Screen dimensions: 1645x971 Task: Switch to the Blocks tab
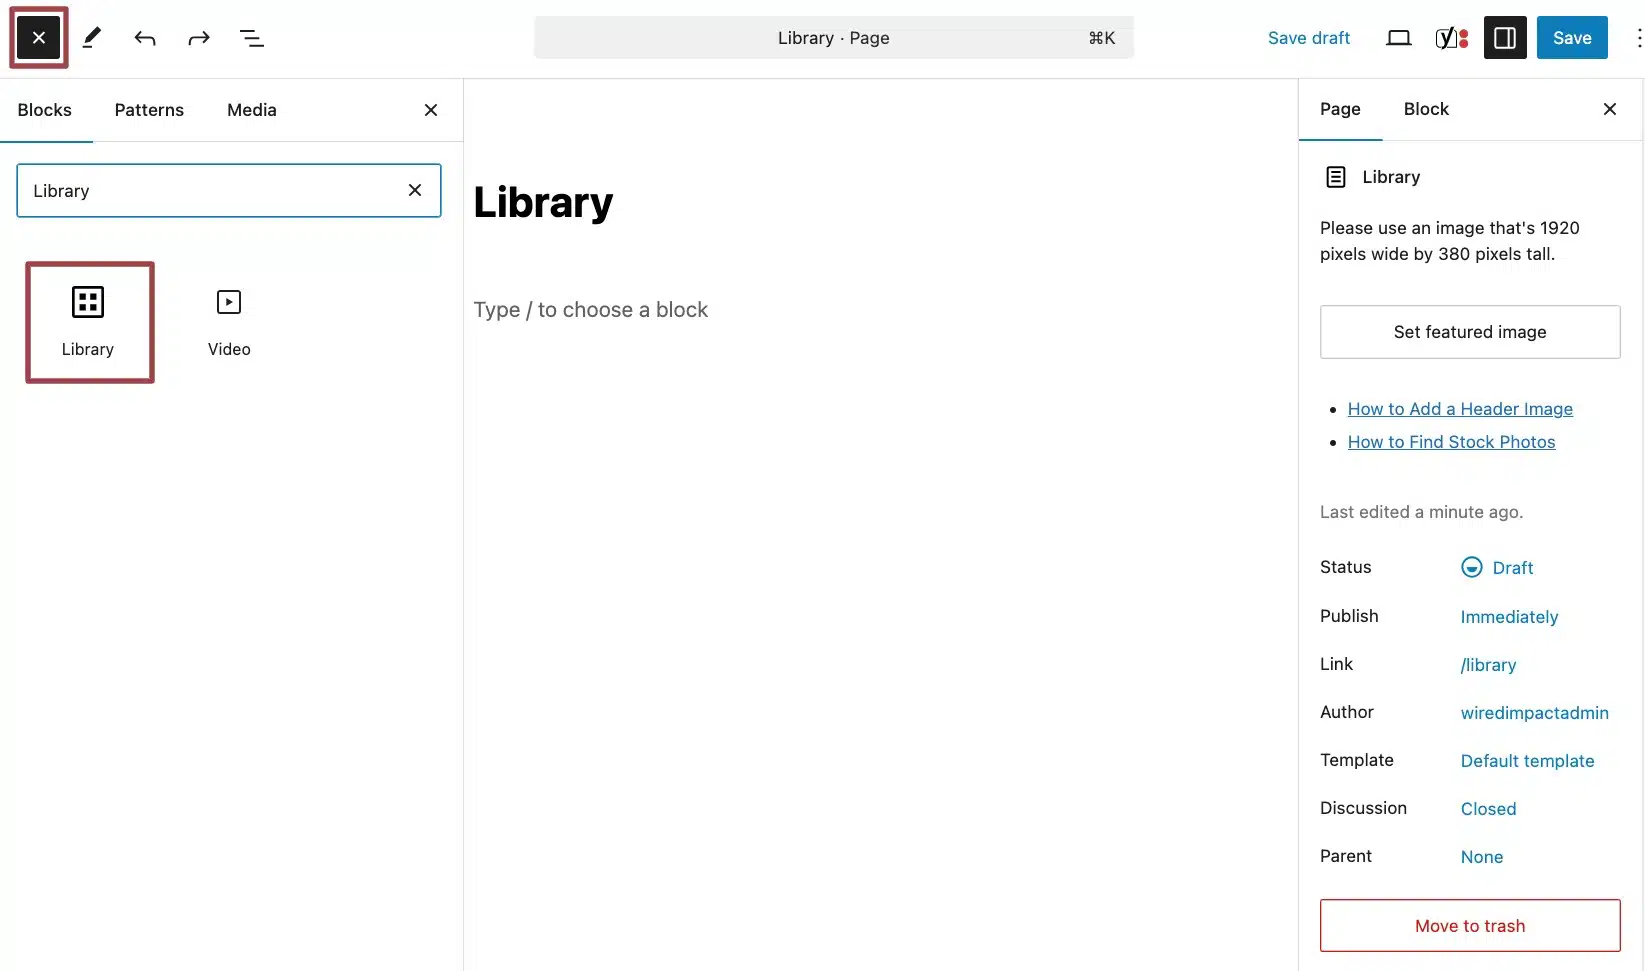45,110
